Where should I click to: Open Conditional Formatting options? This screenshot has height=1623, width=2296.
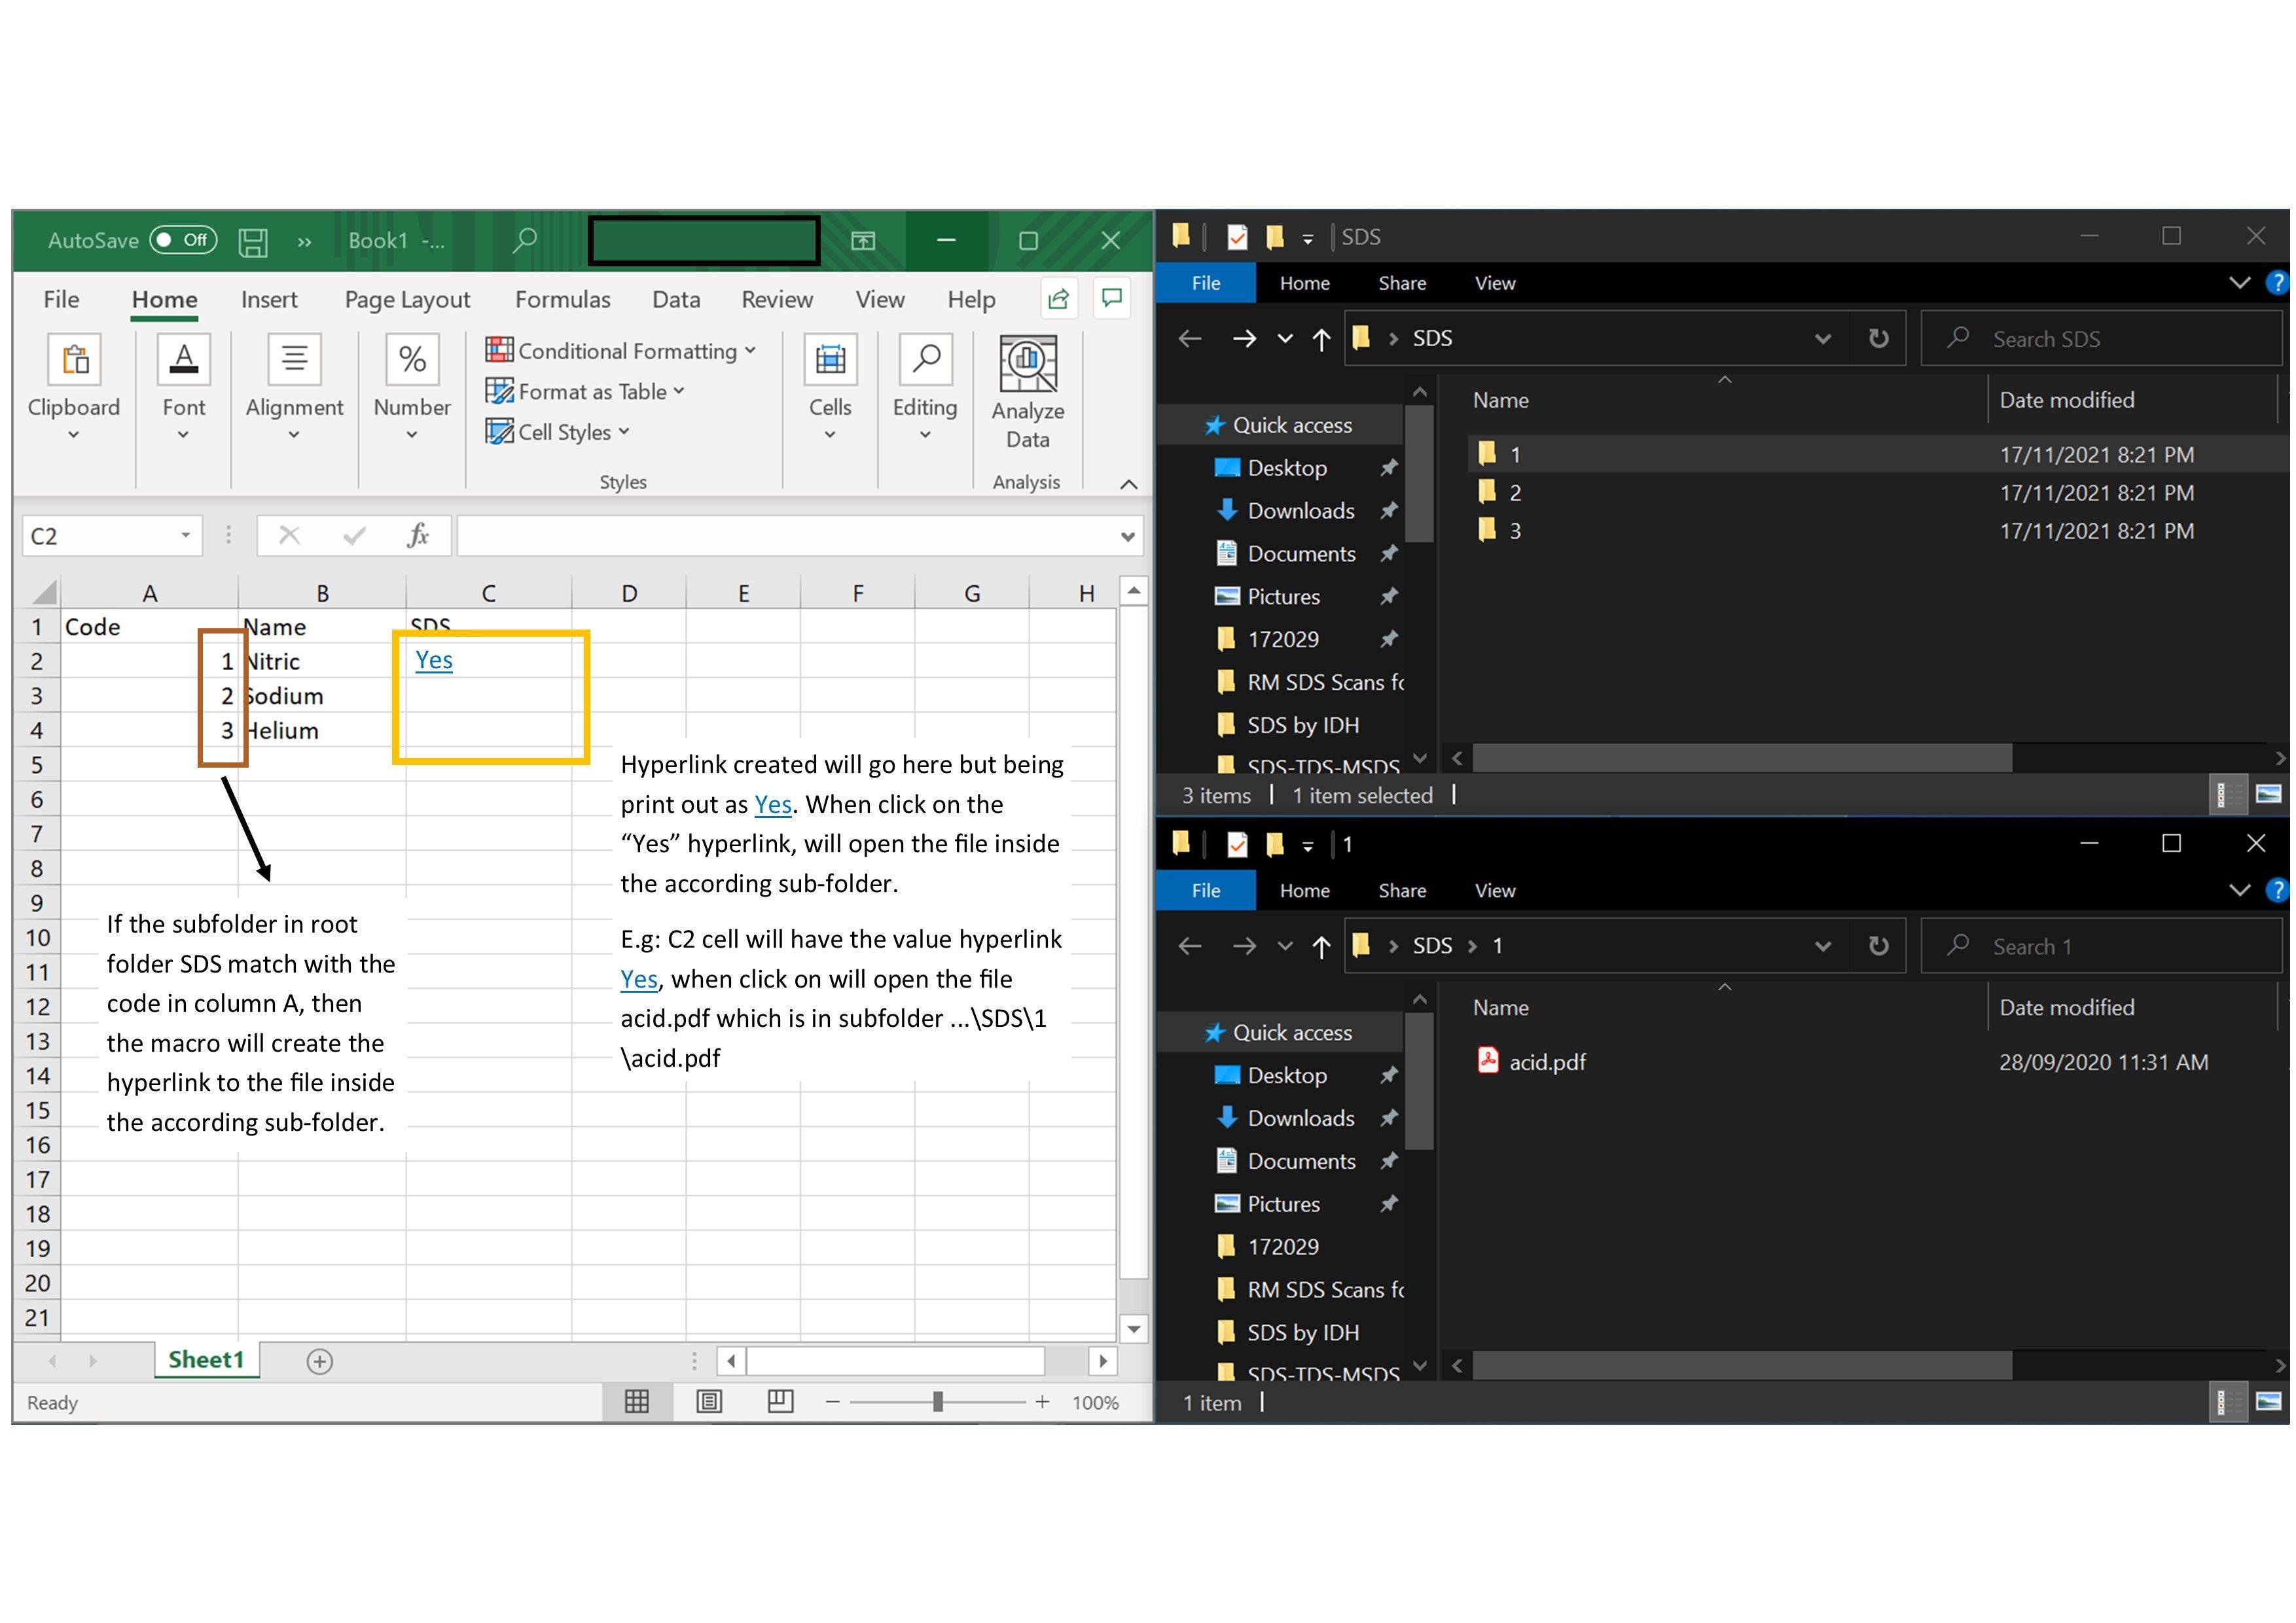click(x=622, y=350)
